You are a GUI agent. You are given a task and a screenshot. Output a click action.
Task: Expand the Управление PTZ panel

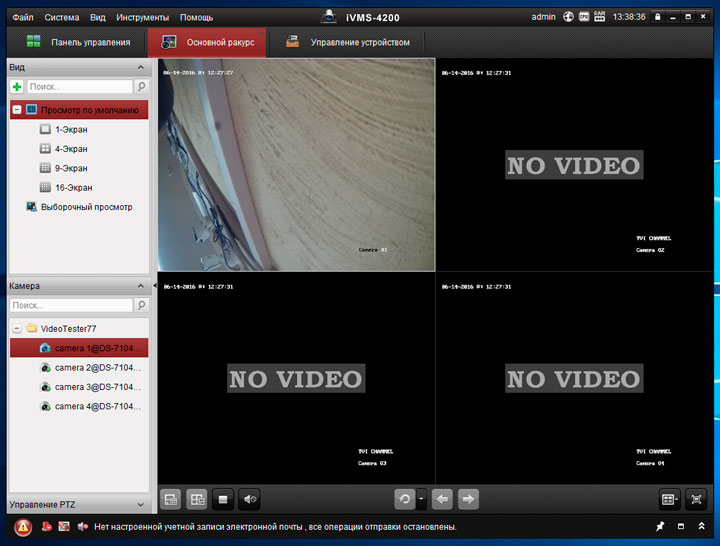point(139,504)
